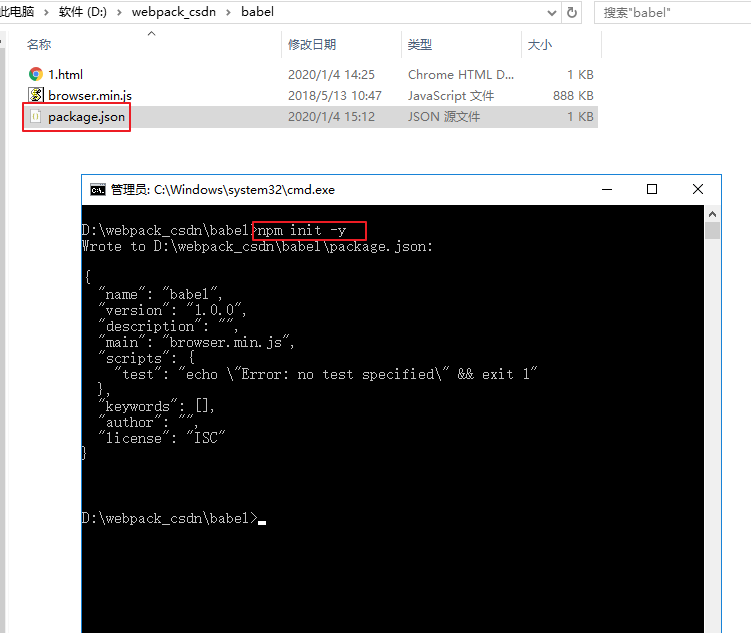The image size is (751, 633).
Task: Click the "author" line in cmd output
Action: [x=148, y=422]
